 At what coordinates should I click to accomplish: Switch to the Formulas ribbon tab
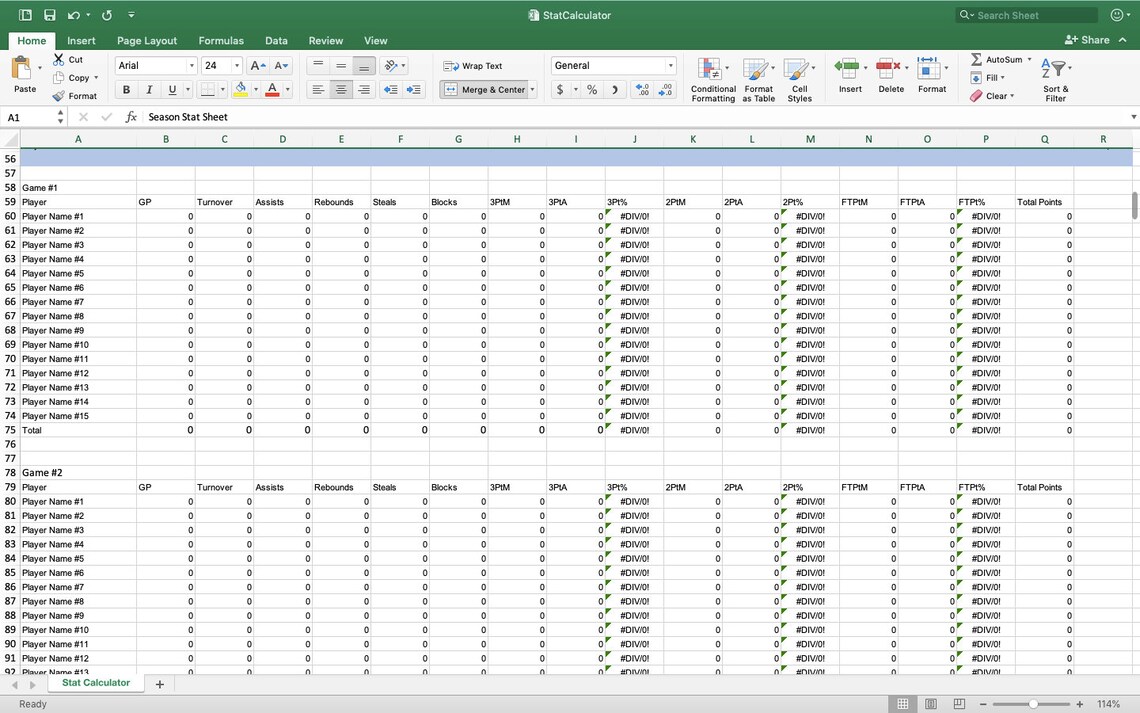tap(221, 41)
